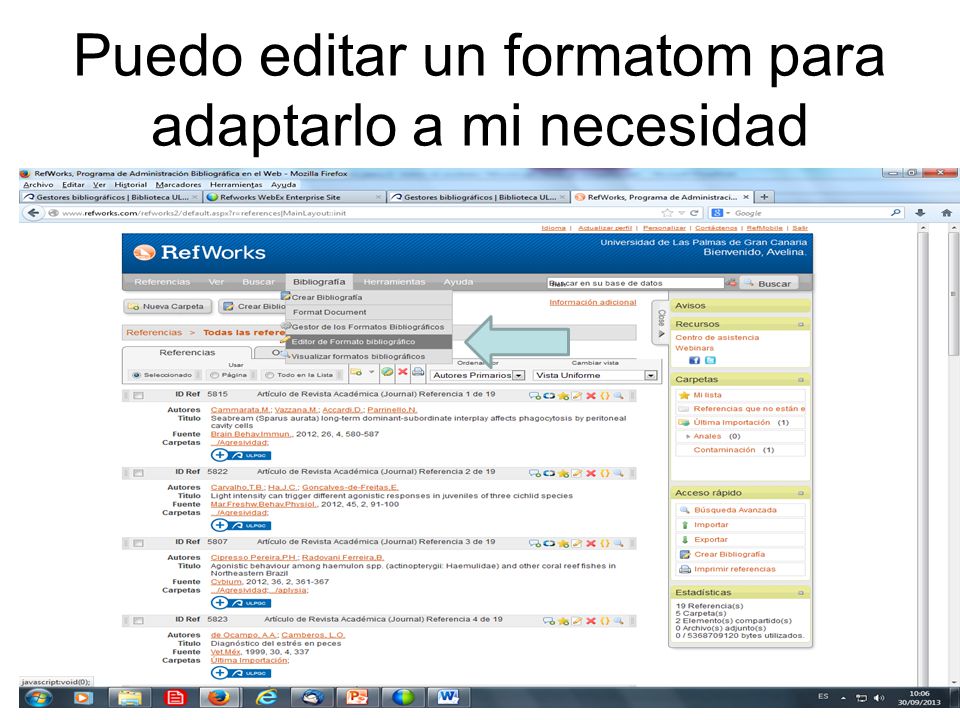Click author link 'Cammarata,M.'
Image resolution: width=960 pixels, height=720 pixels.
click(241, 410)
